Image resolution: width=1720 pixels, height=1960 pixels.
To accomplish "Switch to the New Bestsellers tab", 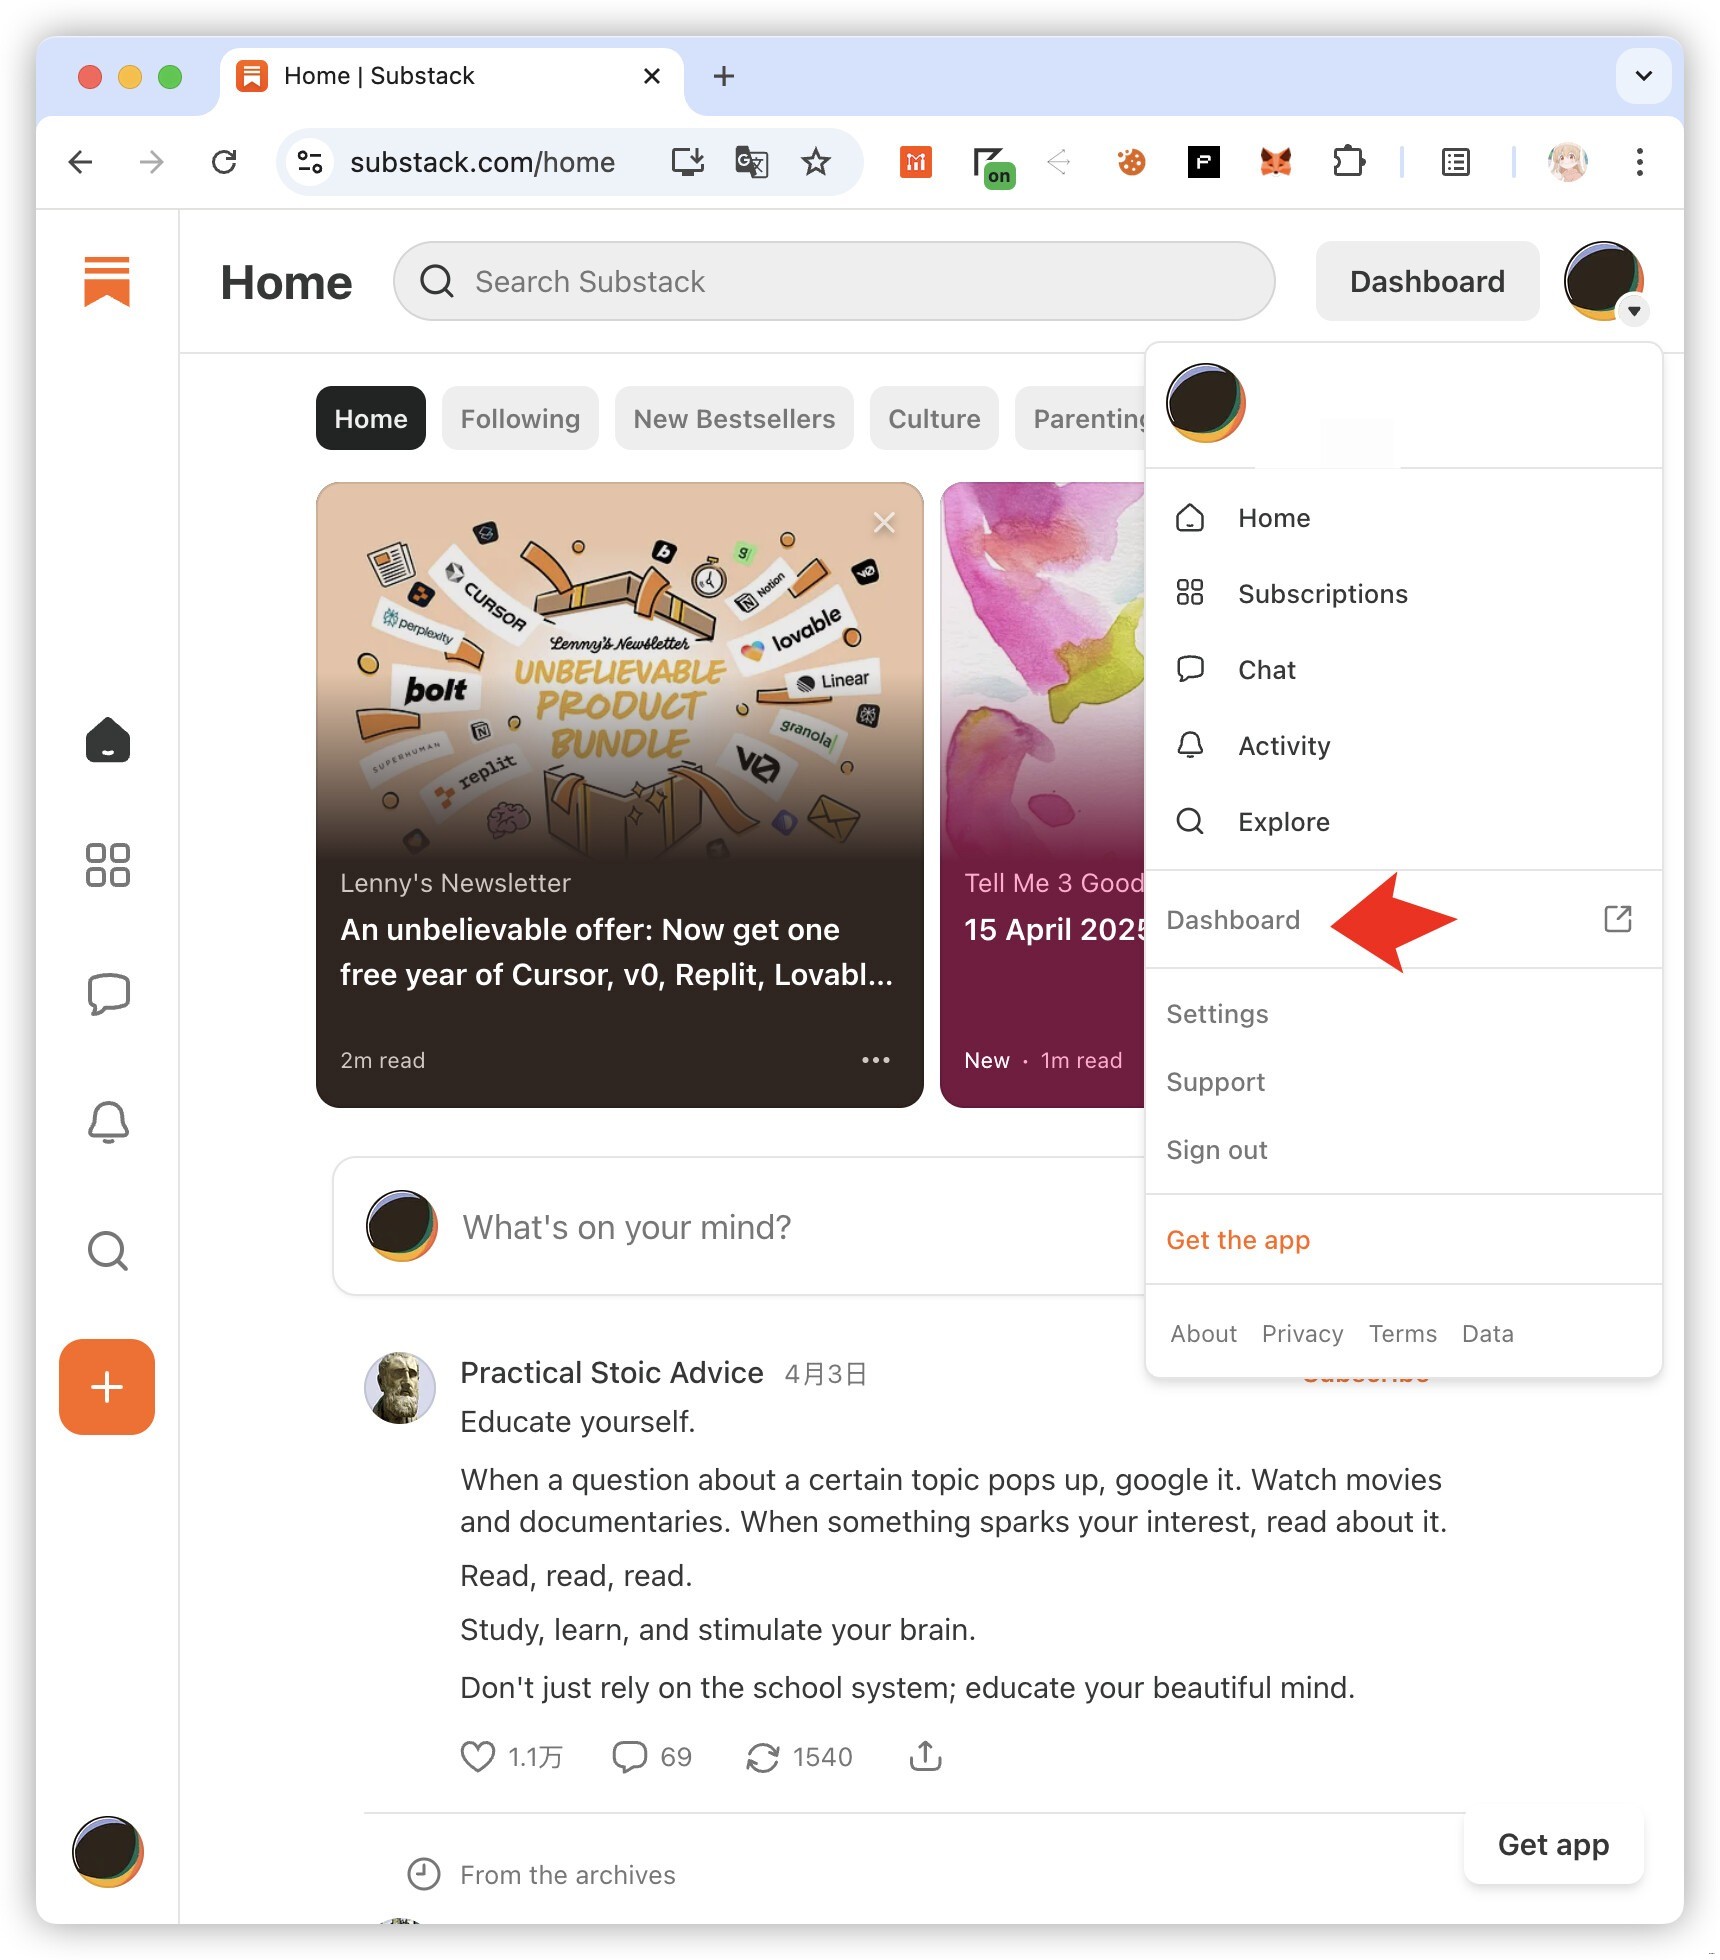I will (x=734, y=418).
